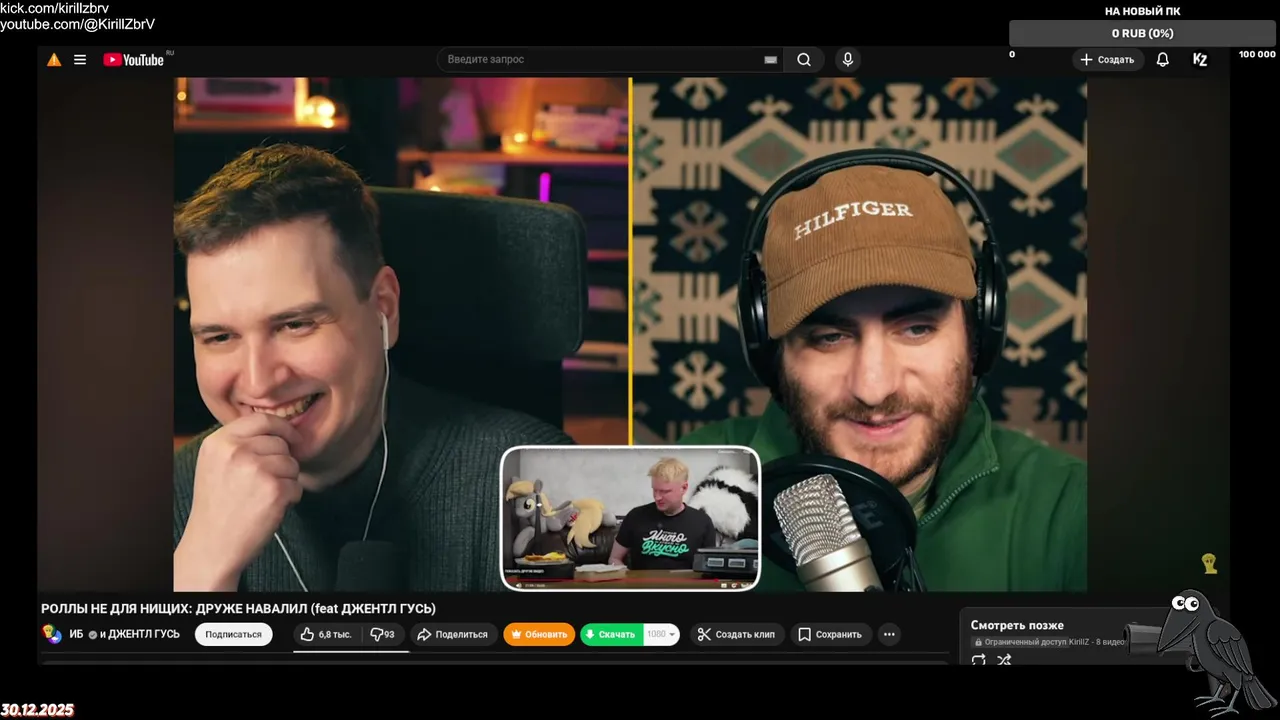
Task: Click 'Поделиться' share button
Action: 453,634
